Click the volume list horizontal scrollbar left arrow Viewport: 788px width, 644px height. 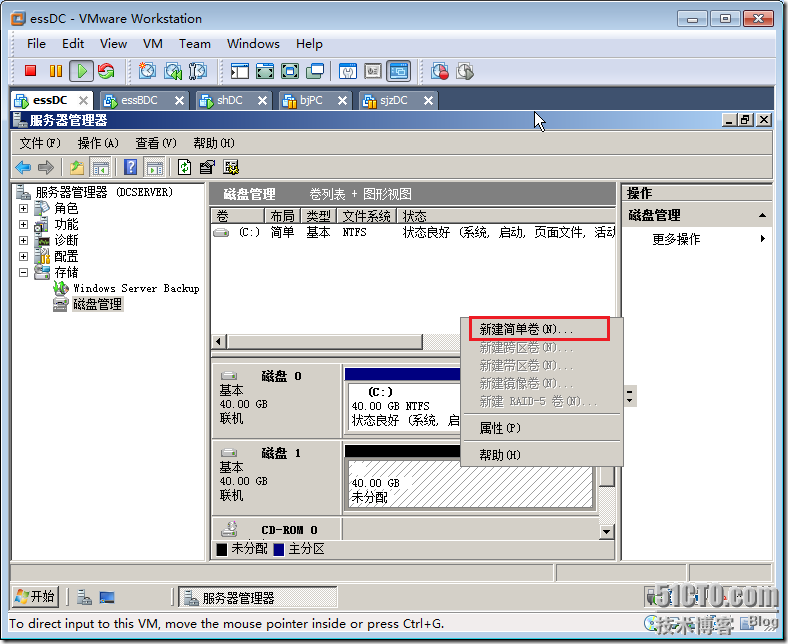tap(218, 342)
